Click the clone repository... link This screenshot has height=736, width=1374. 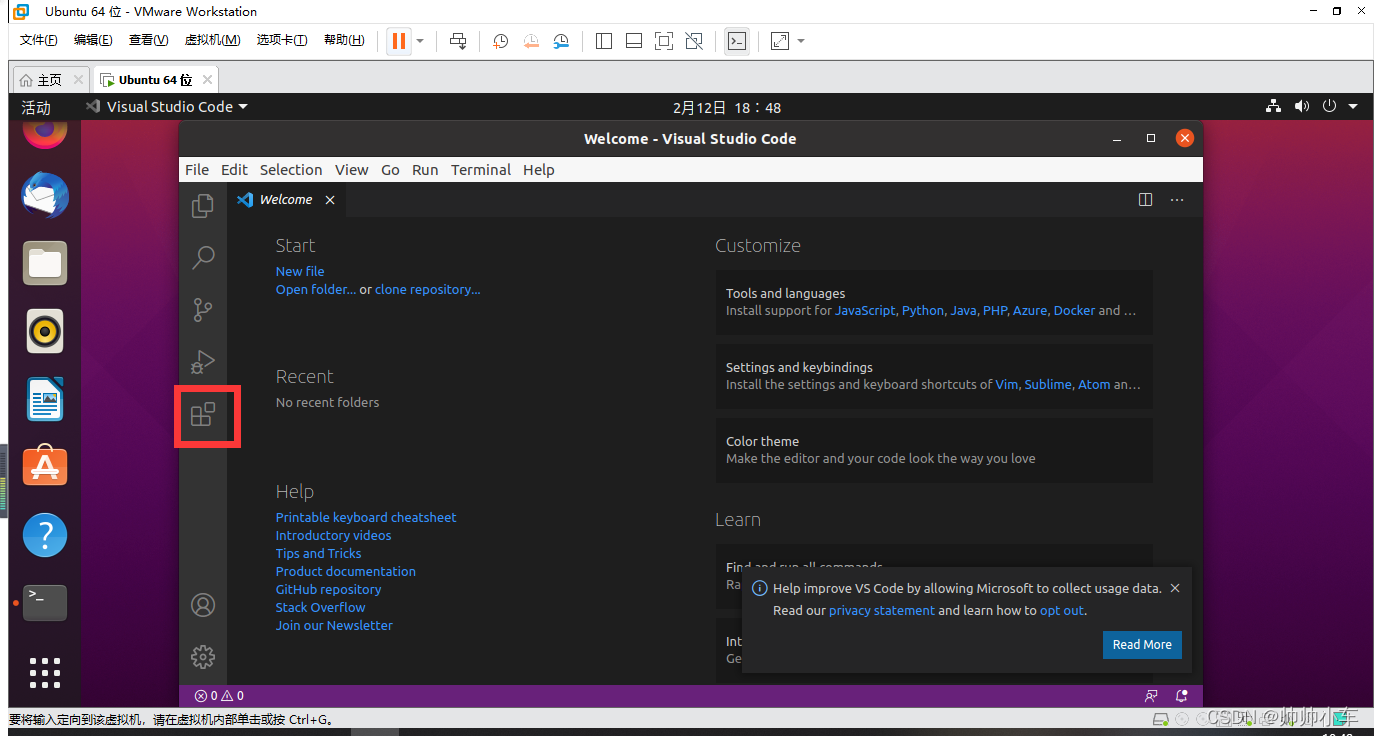click(428, 289)
